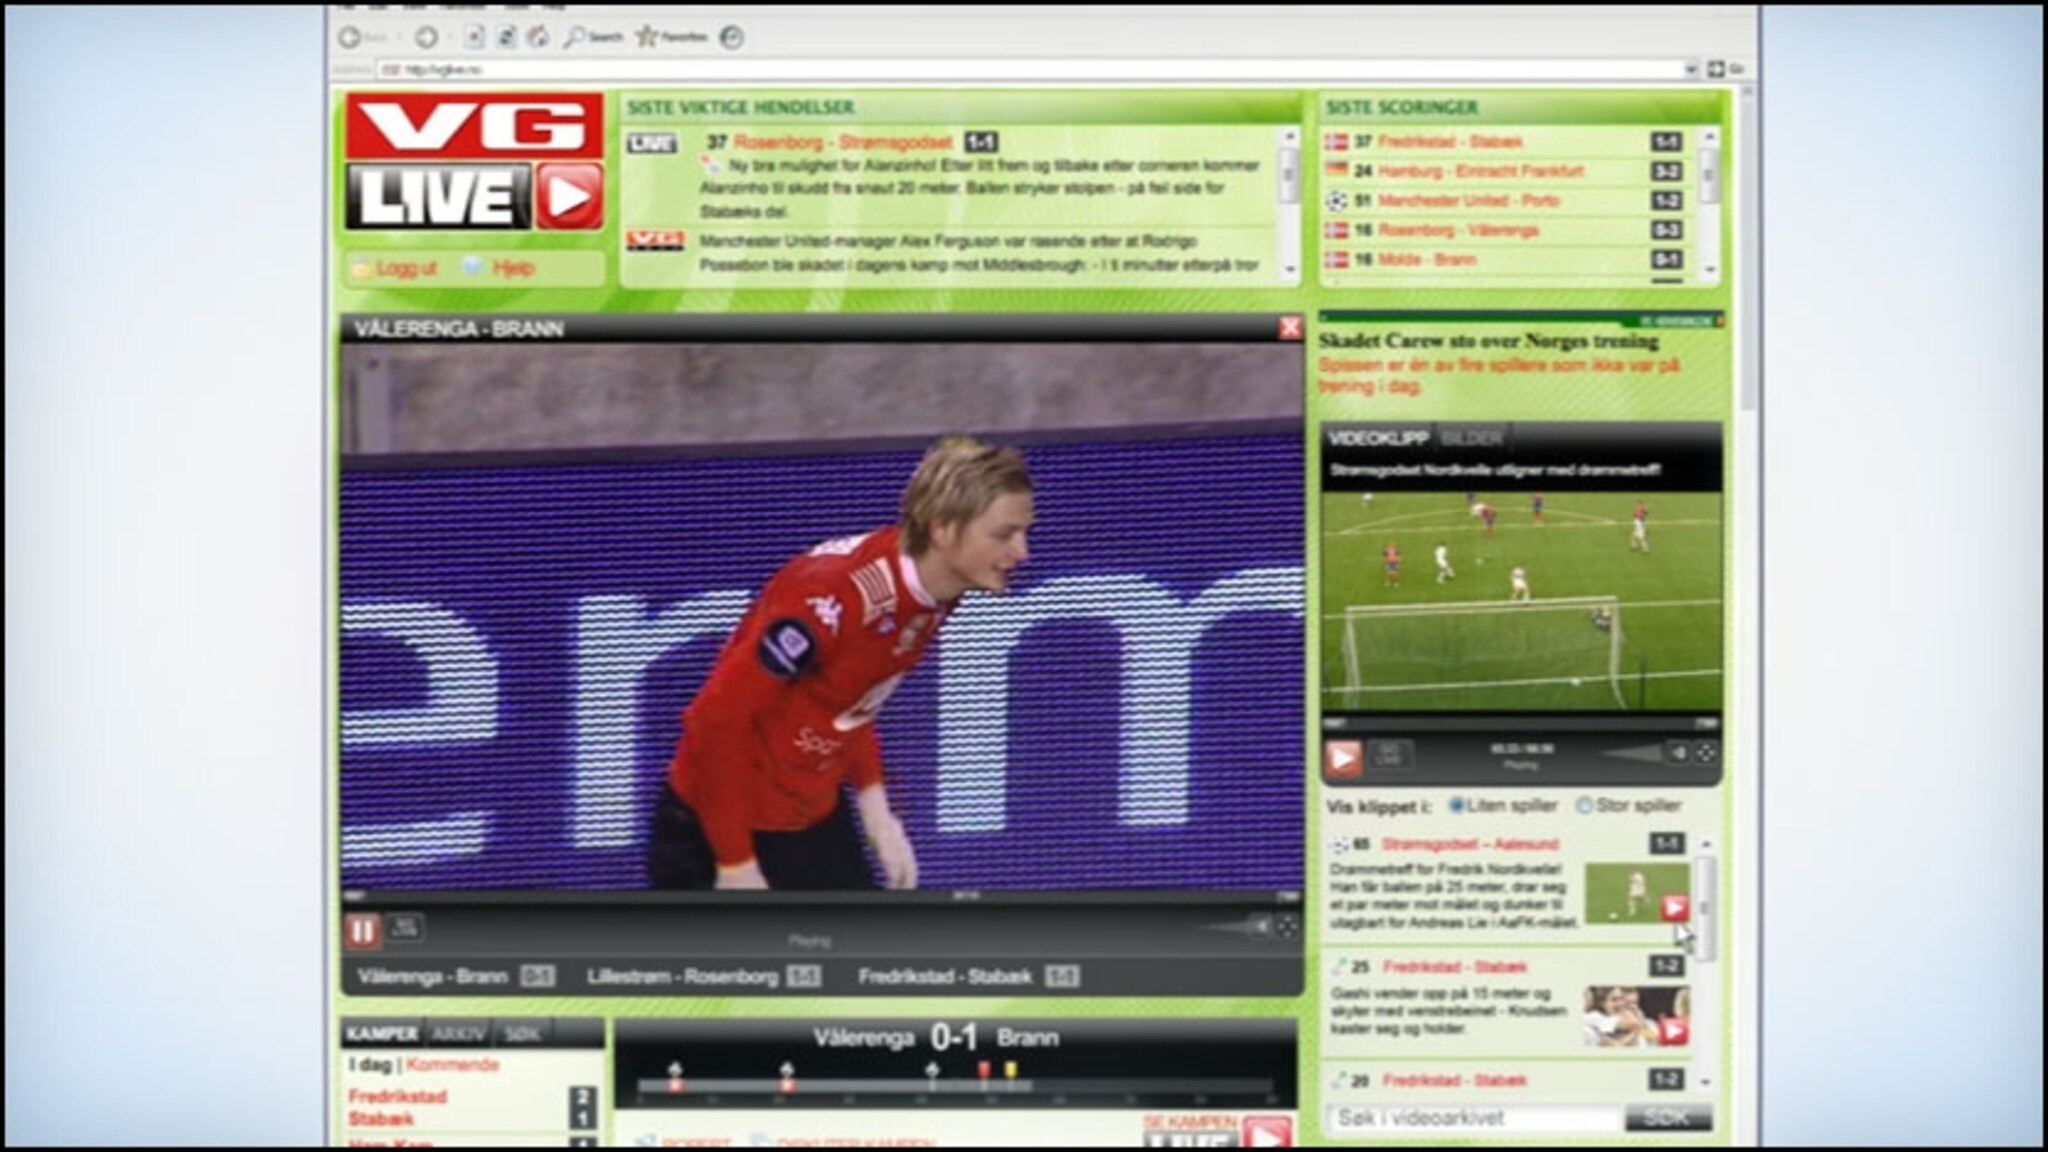The image size is (2048, 1152).
Task: Switch stream to Fredrikstad - Stabæk below player
Action: coord(945,976)
